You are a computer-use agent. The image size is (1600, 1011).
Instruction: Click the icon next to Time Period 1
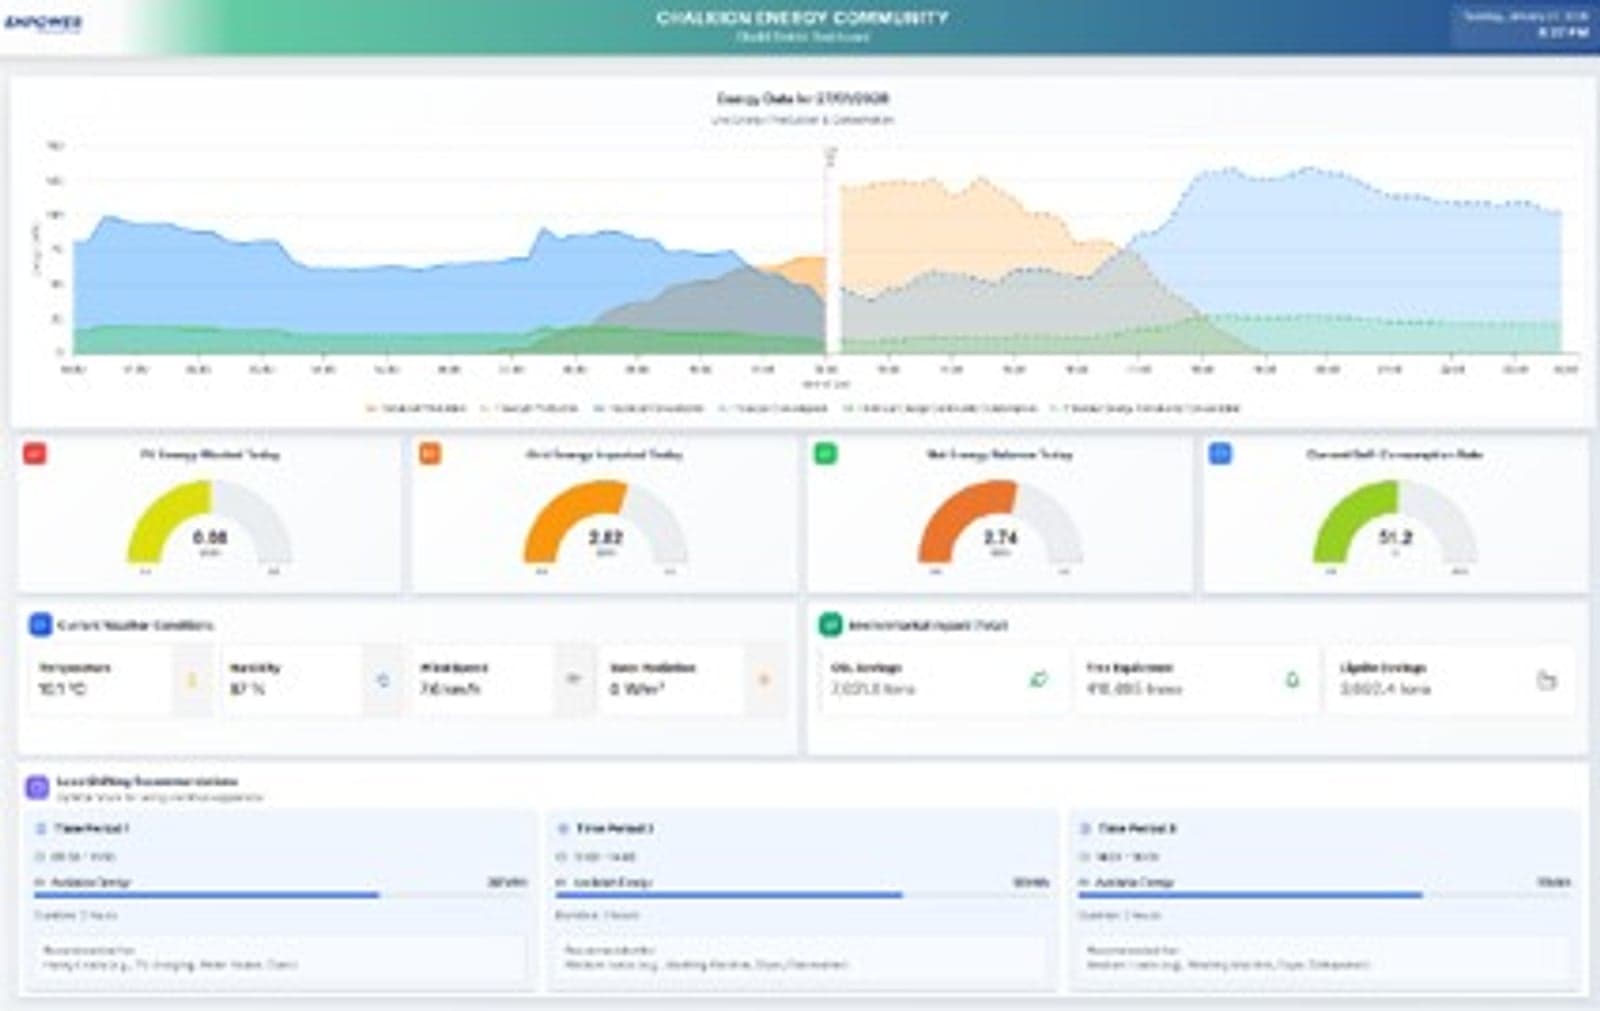click(41, 829)
